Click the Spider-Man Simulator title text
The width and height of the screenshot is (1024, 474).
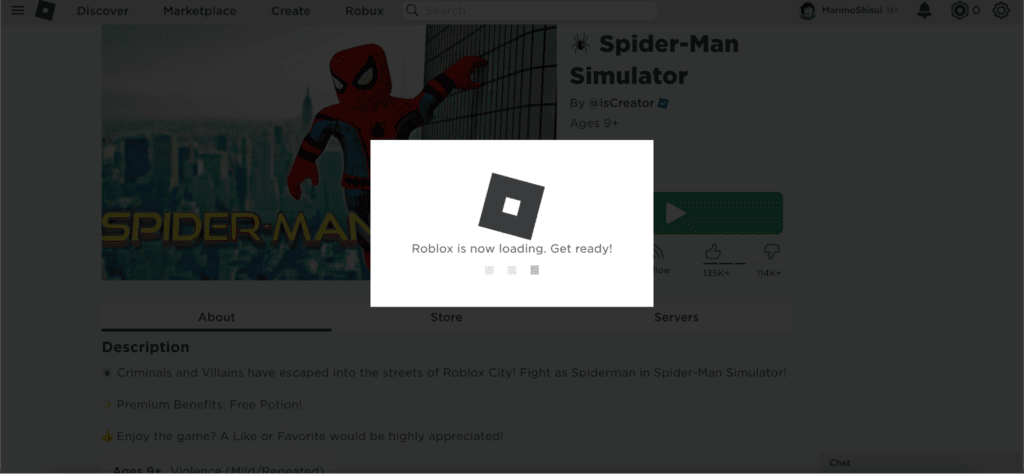(x=654, y=59)
